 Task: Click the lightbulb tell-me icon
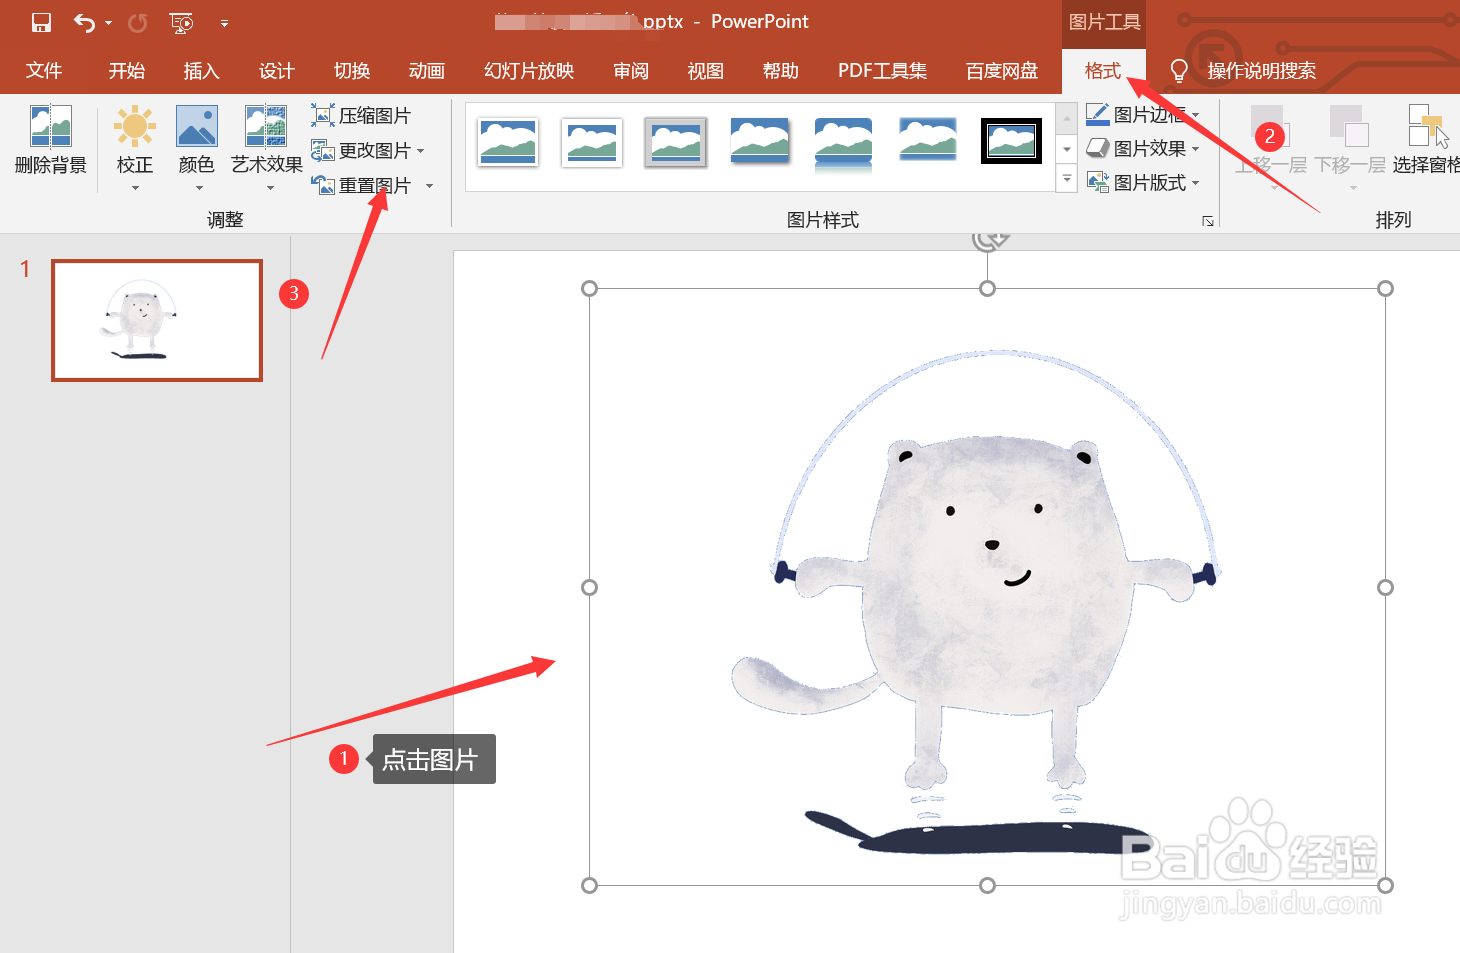1179,71
